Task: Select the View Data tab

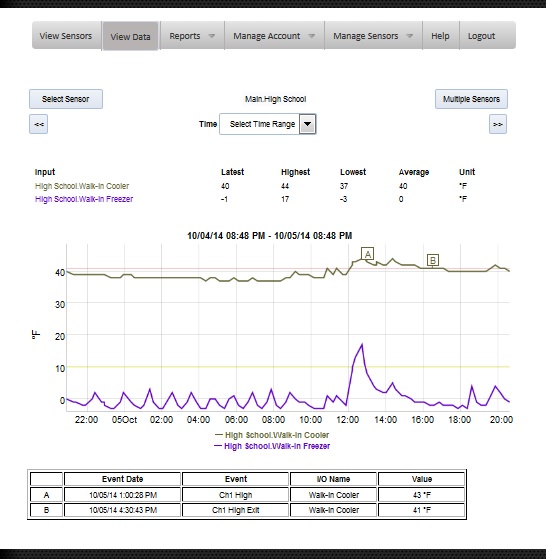Action: coord(130,36)
